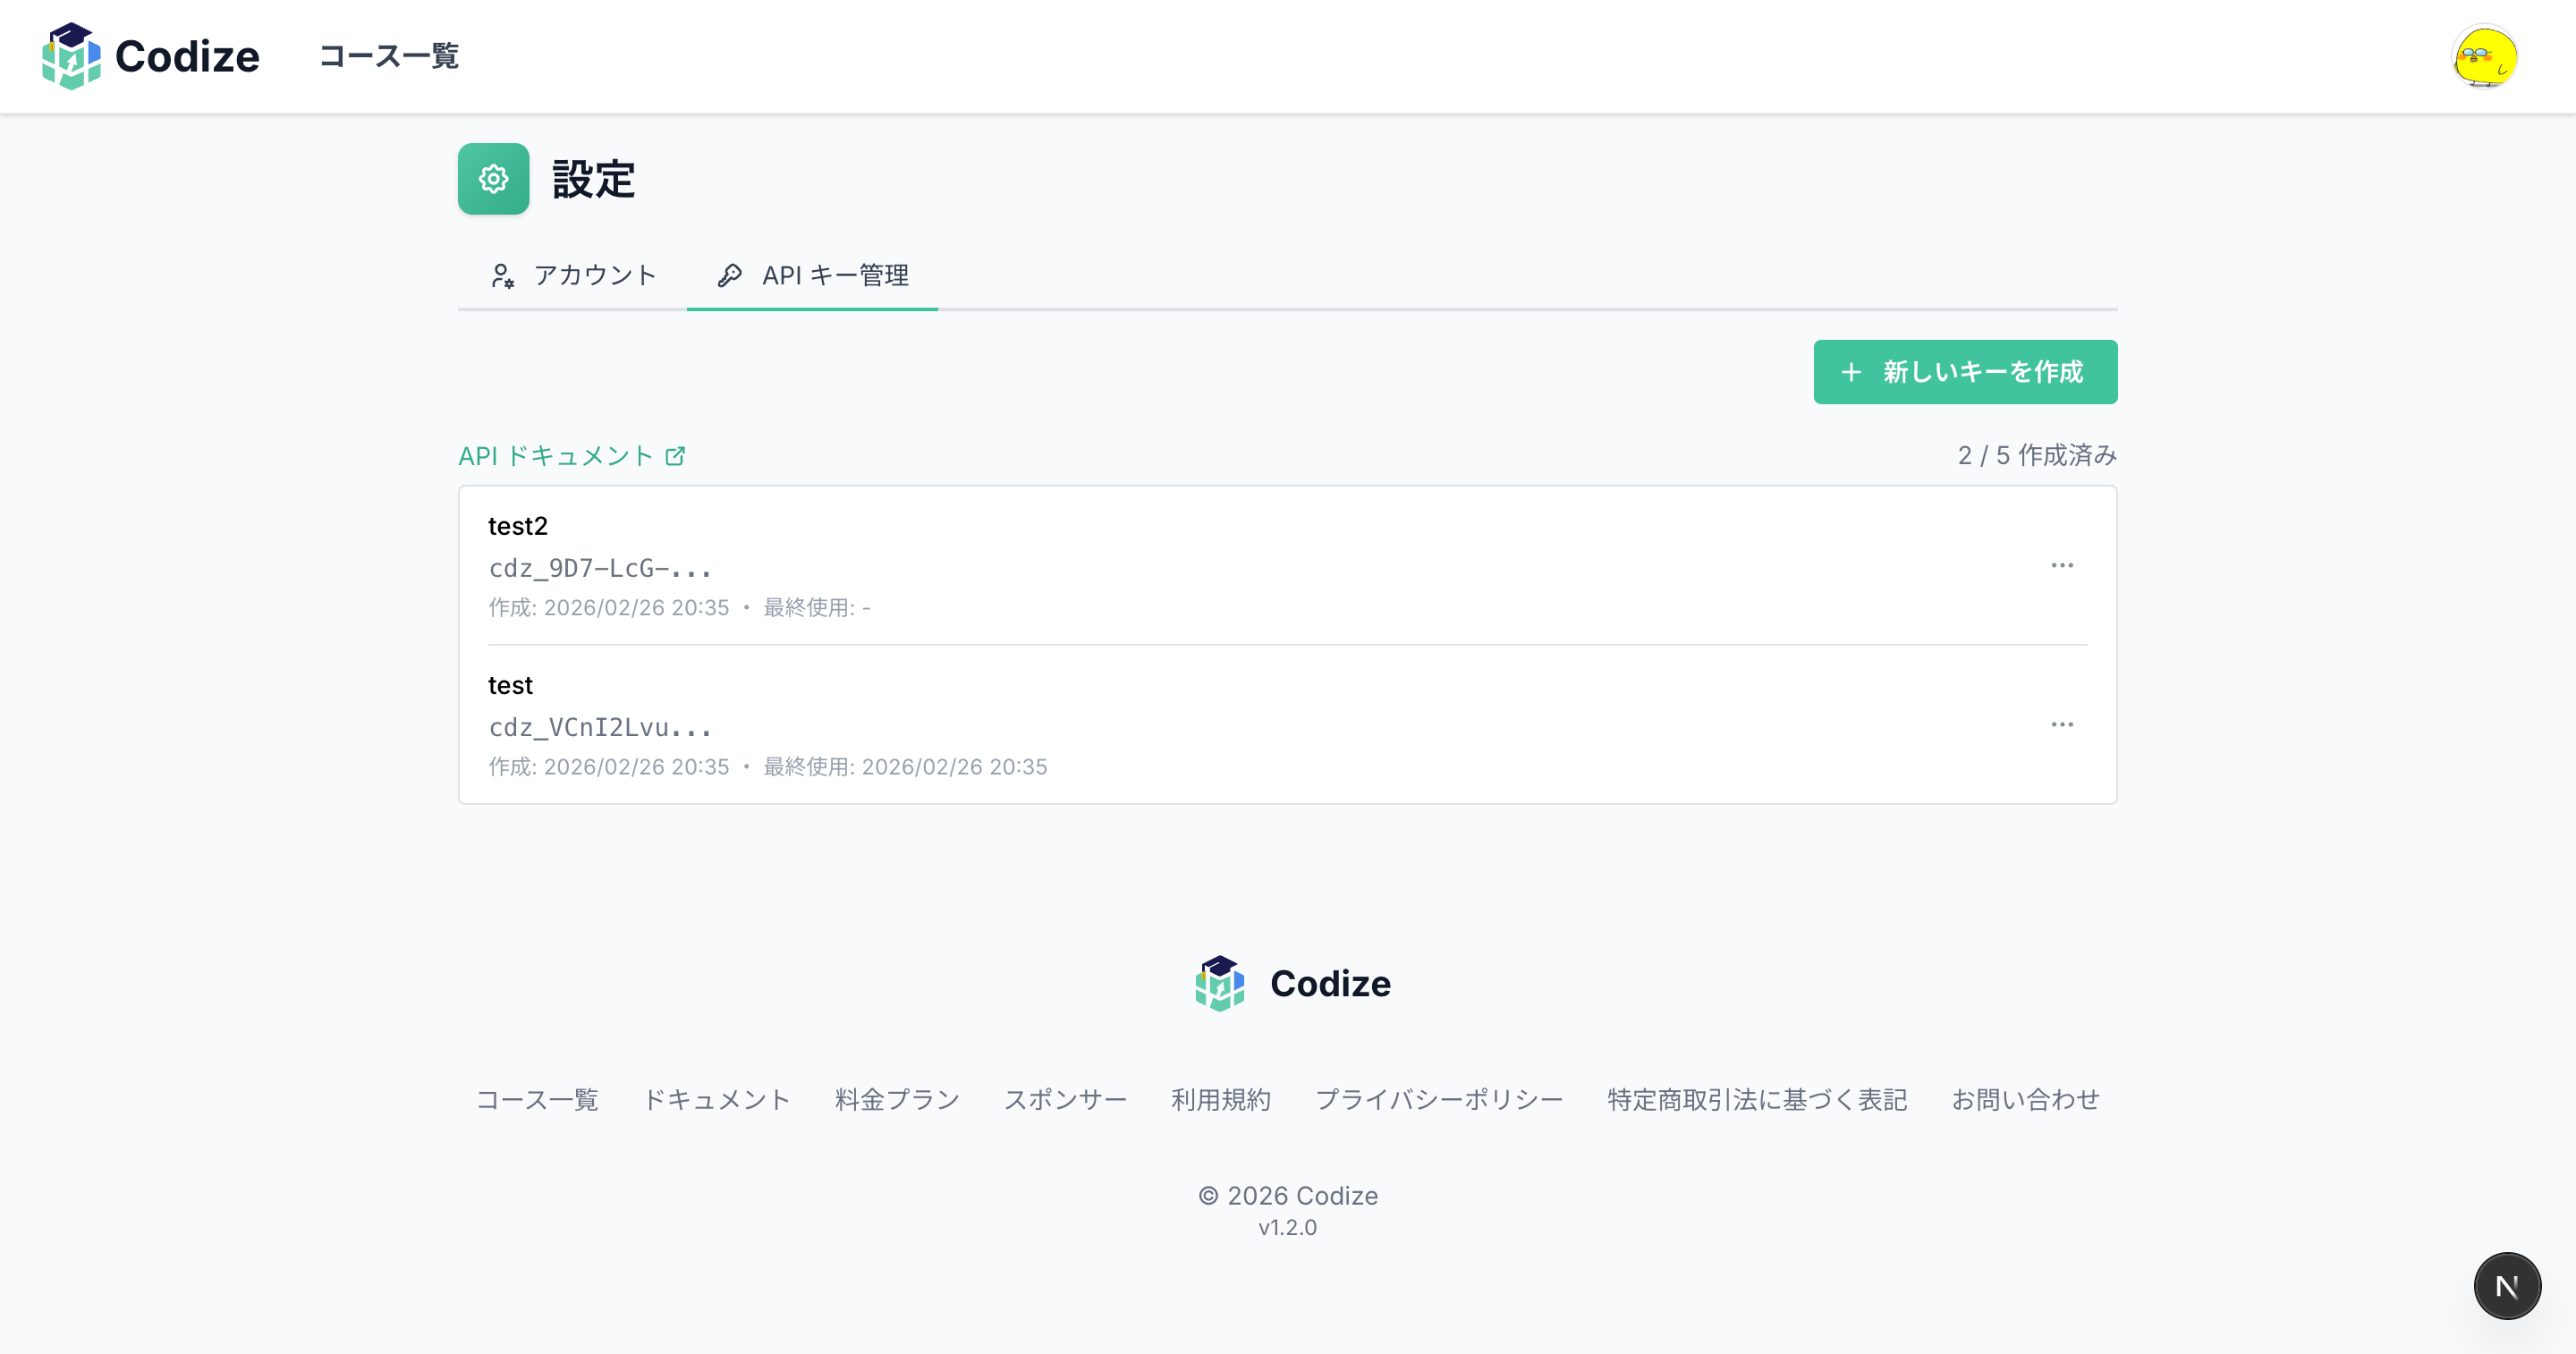This screenshot has width=2576, height=1354.
Task: Click the external link icon beside API ドキュメント
Action: [x=676, y=456]
